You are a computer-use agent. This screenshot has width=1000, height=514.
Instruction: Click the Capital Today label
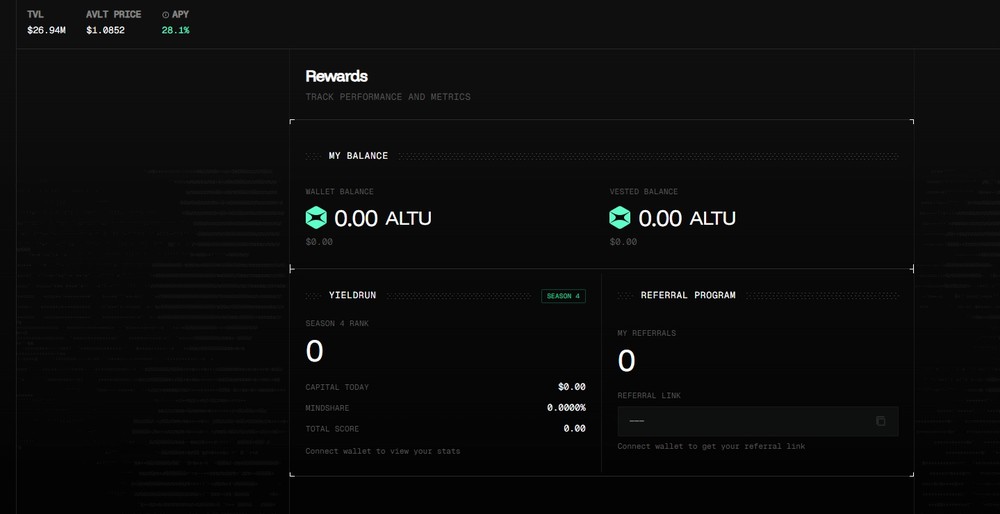pyautogui.click(x=337, y=387)
